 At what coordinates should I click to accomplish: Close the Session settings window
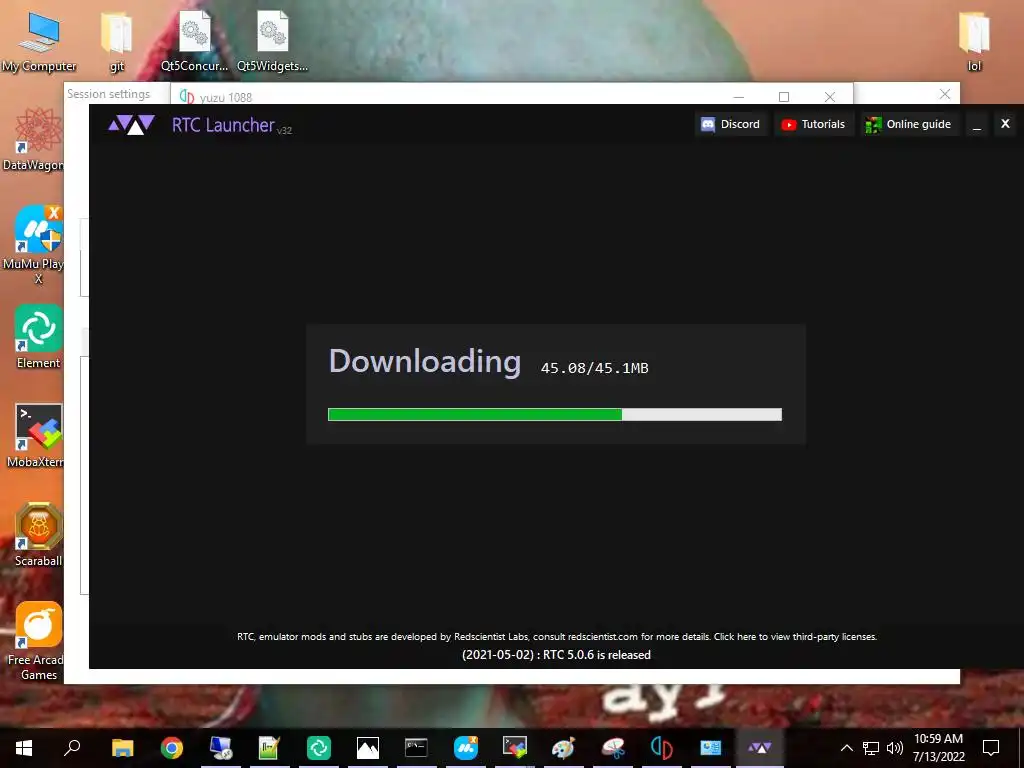pyautogui.click(x=944, y=94)
